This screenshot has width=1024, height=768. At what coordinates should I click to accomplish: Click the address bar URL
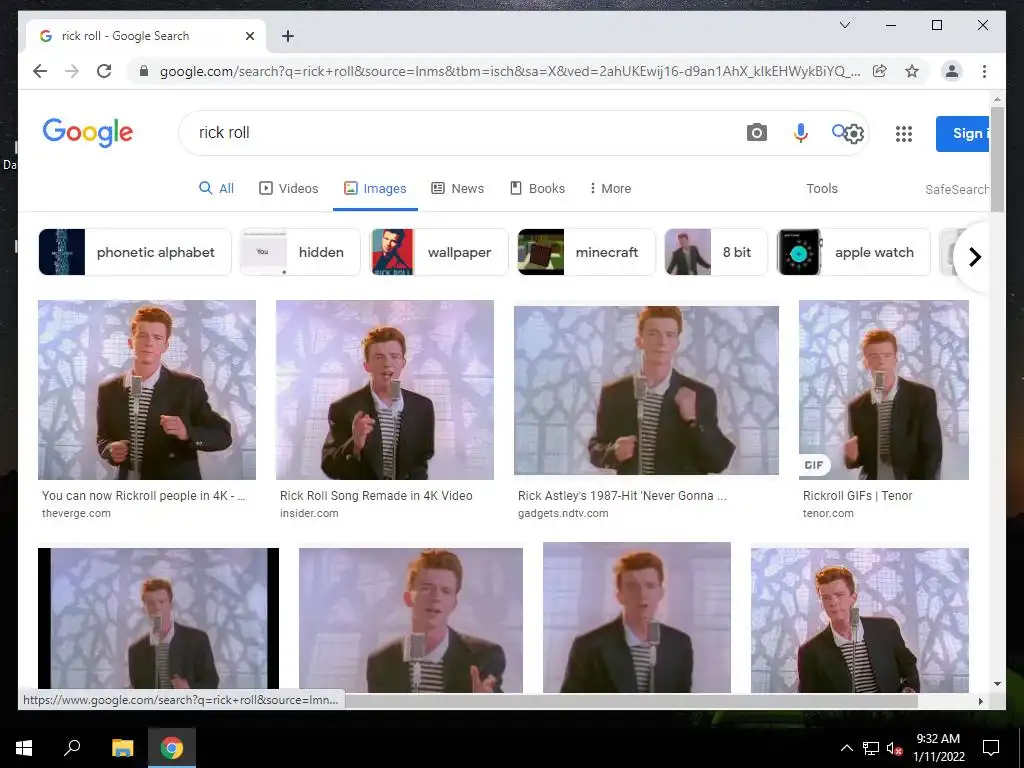pyautogui.click(x=510, y=71)
